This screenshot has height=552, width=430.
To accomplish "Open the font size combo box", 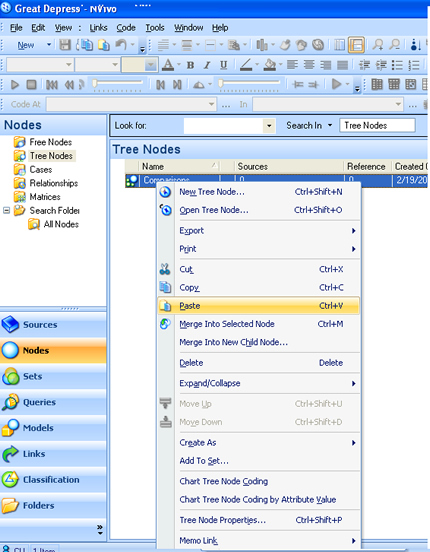I will tap(98, 65).
